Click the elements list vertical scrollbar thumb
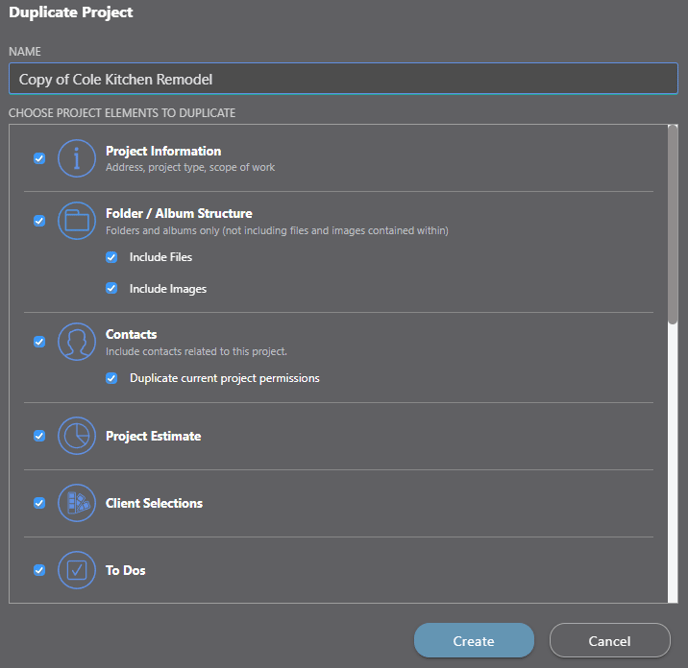 (673, 225)
